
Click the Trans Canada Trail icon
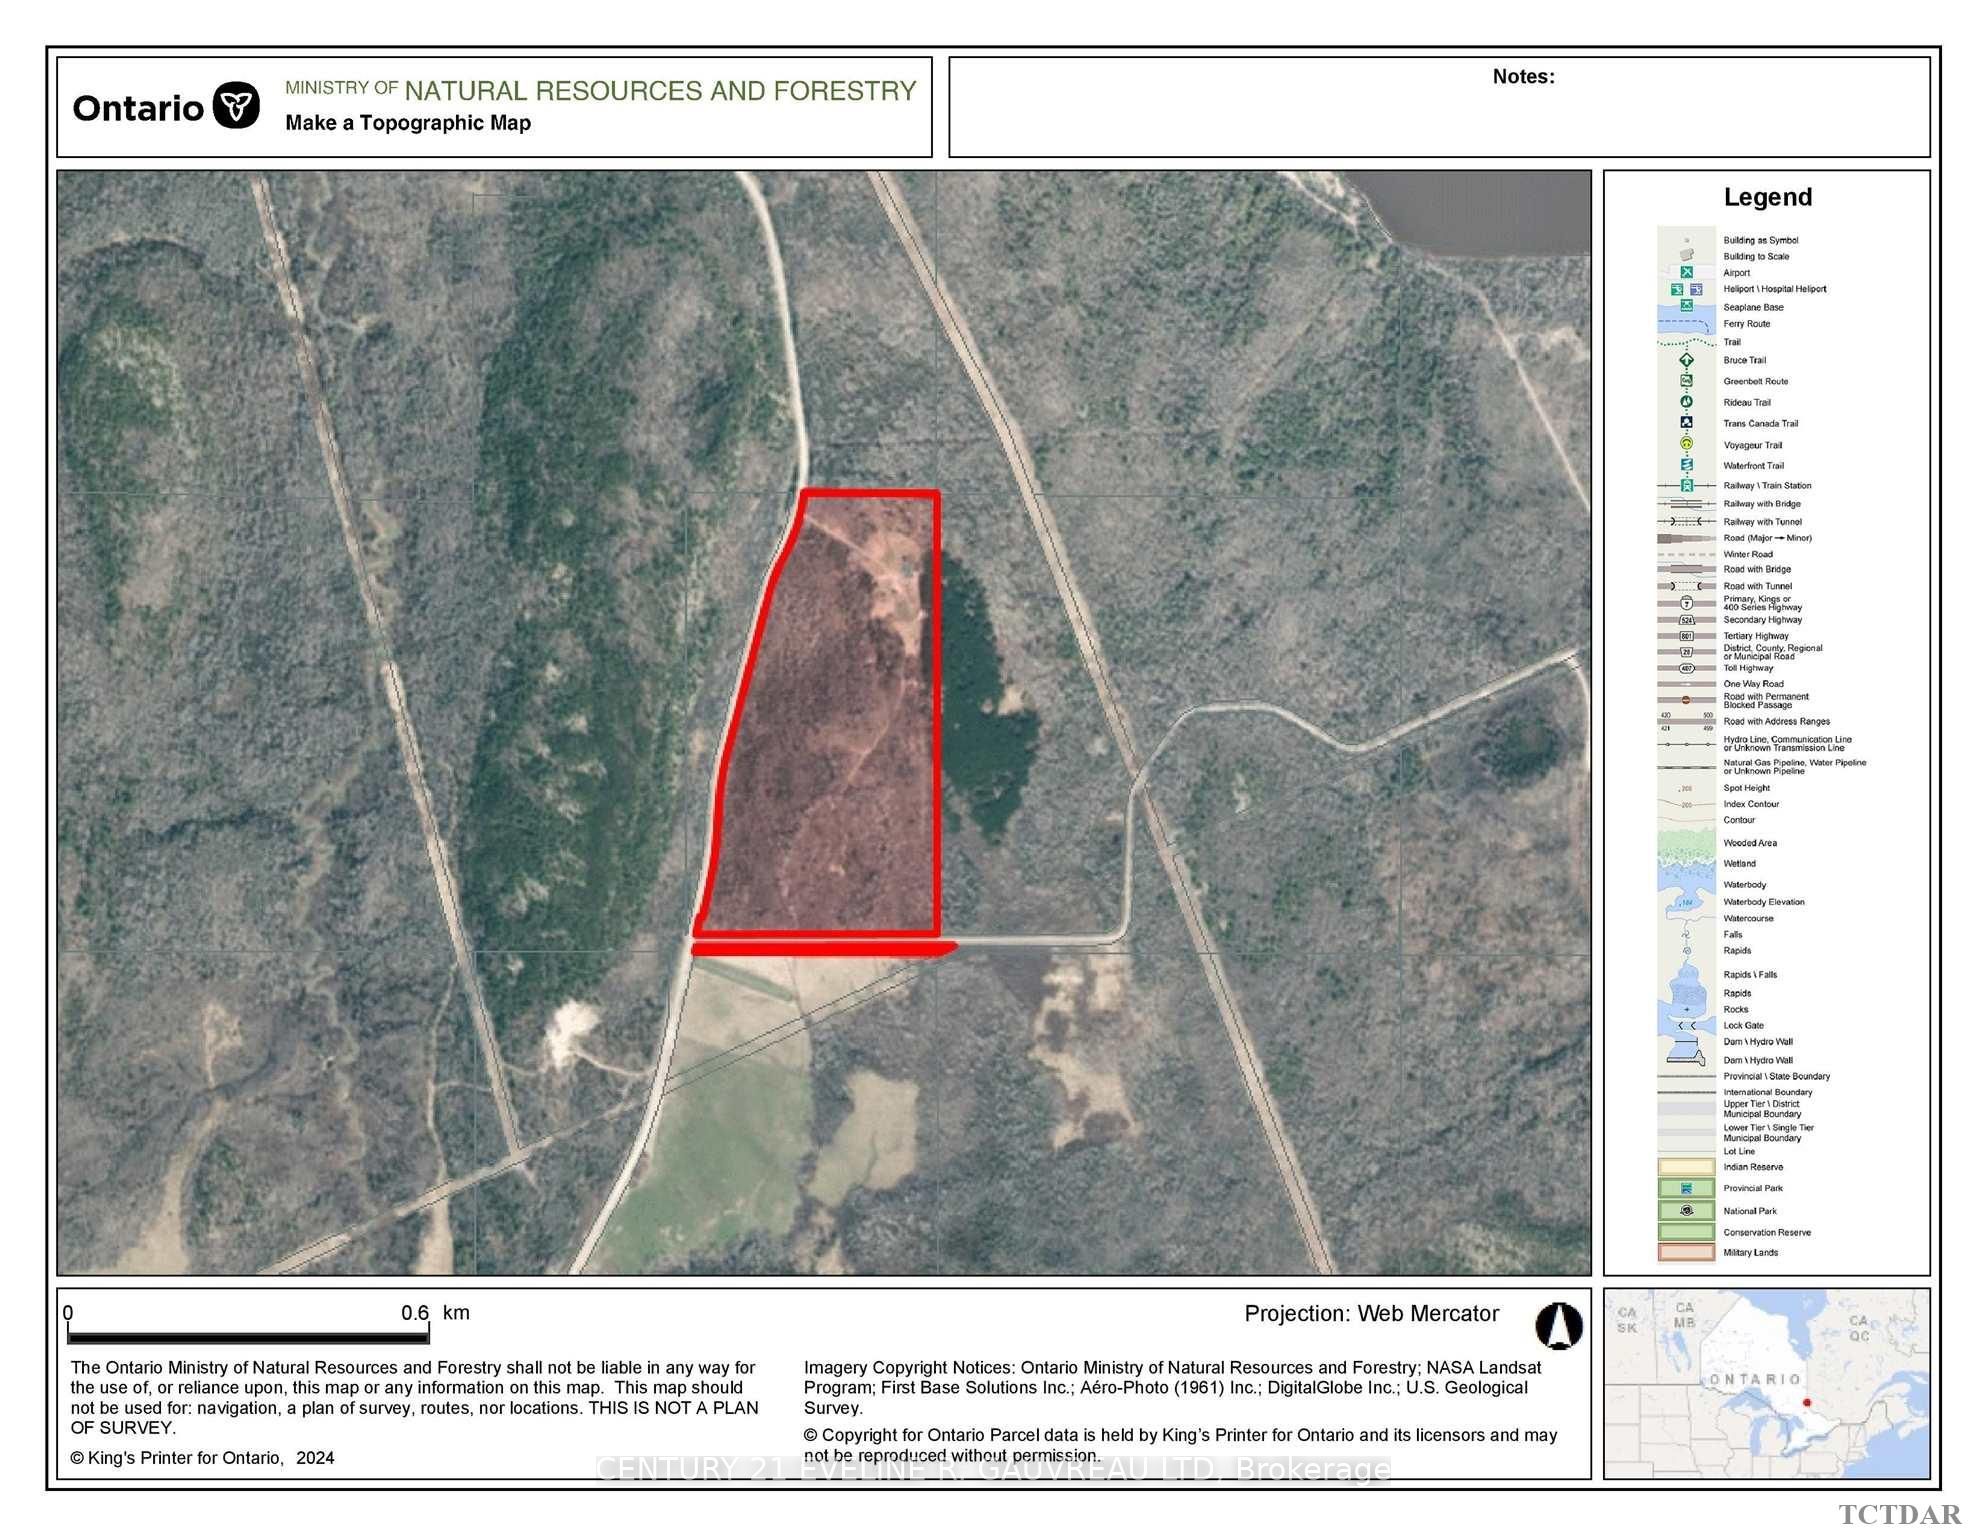point(1686,422)
